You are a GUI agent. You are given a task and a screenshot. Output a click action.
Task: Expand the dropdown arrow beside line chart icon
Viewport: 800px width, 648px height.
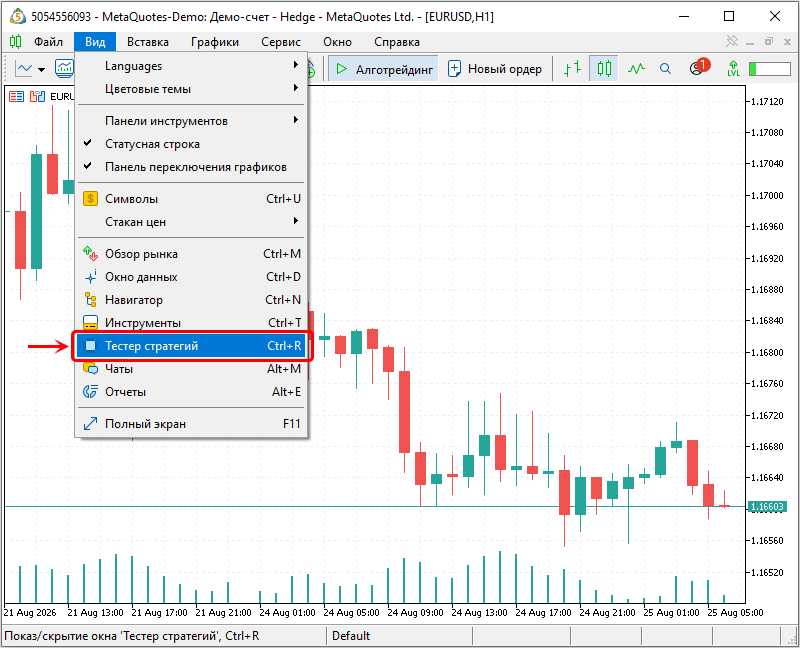coord(41,69)
